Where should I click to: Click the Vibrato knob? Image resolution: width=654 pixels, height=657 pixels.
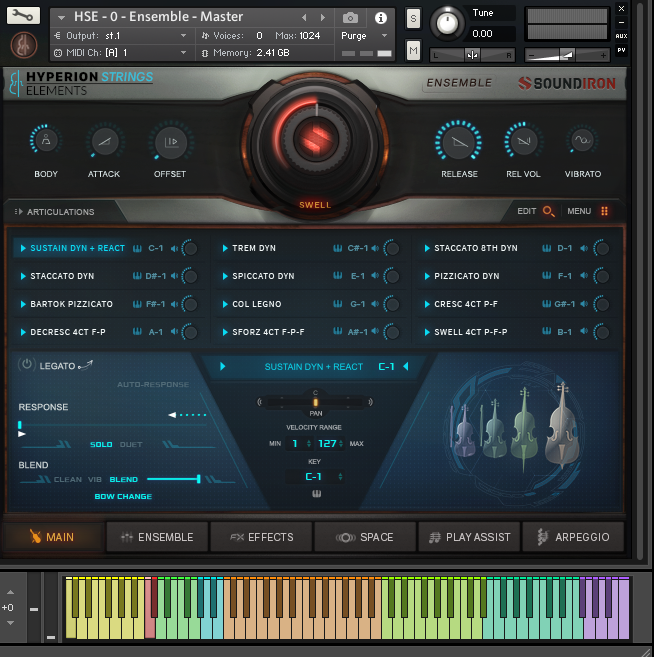point(582,142)
